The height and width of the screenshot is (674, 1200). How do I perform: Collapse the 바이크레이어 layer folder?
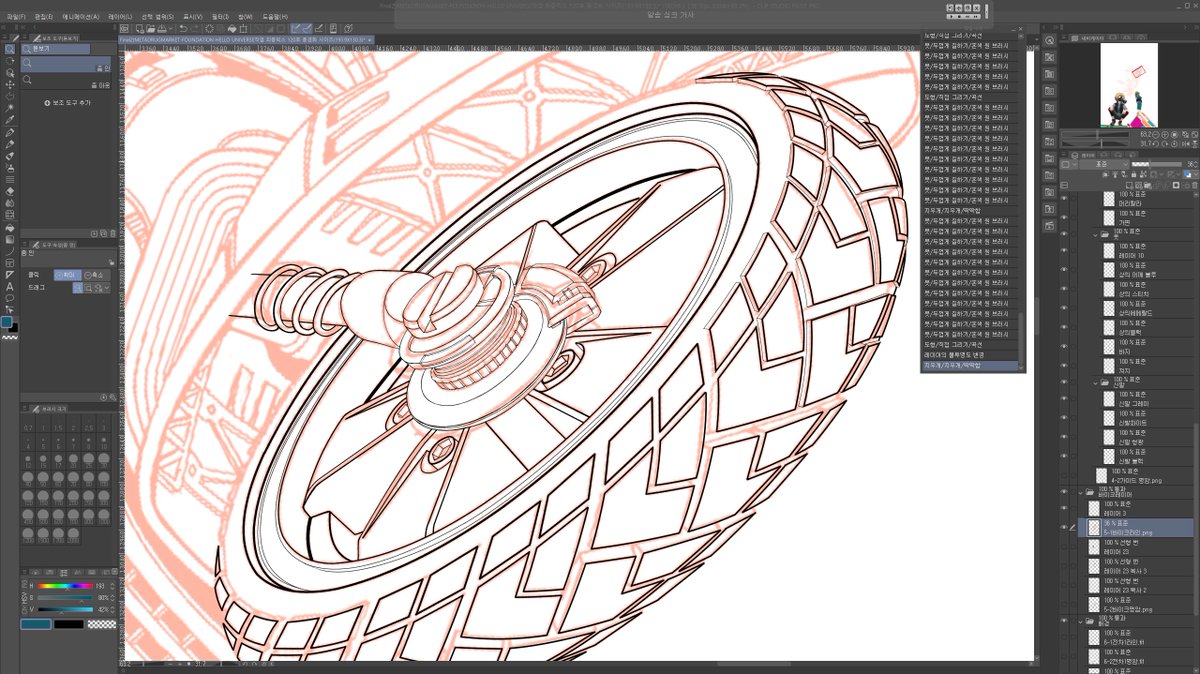(1080, 492)
